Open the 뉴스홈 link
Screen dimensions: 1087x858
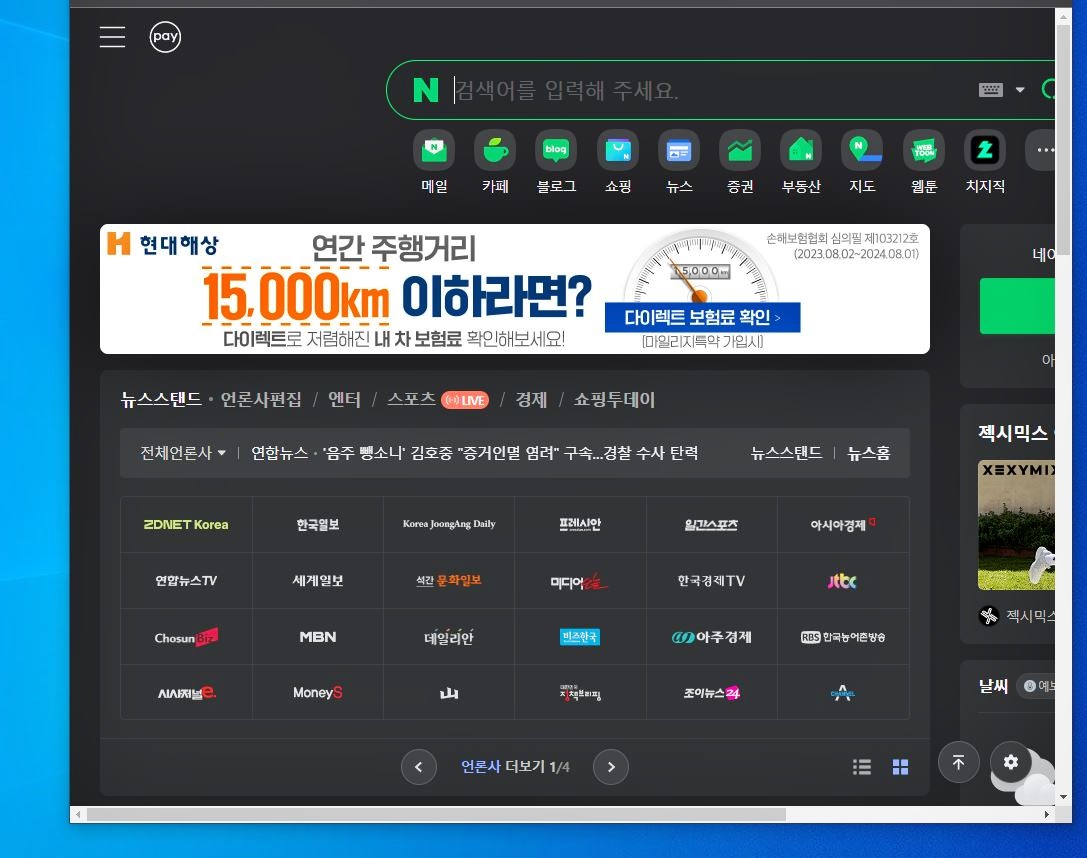869,453
